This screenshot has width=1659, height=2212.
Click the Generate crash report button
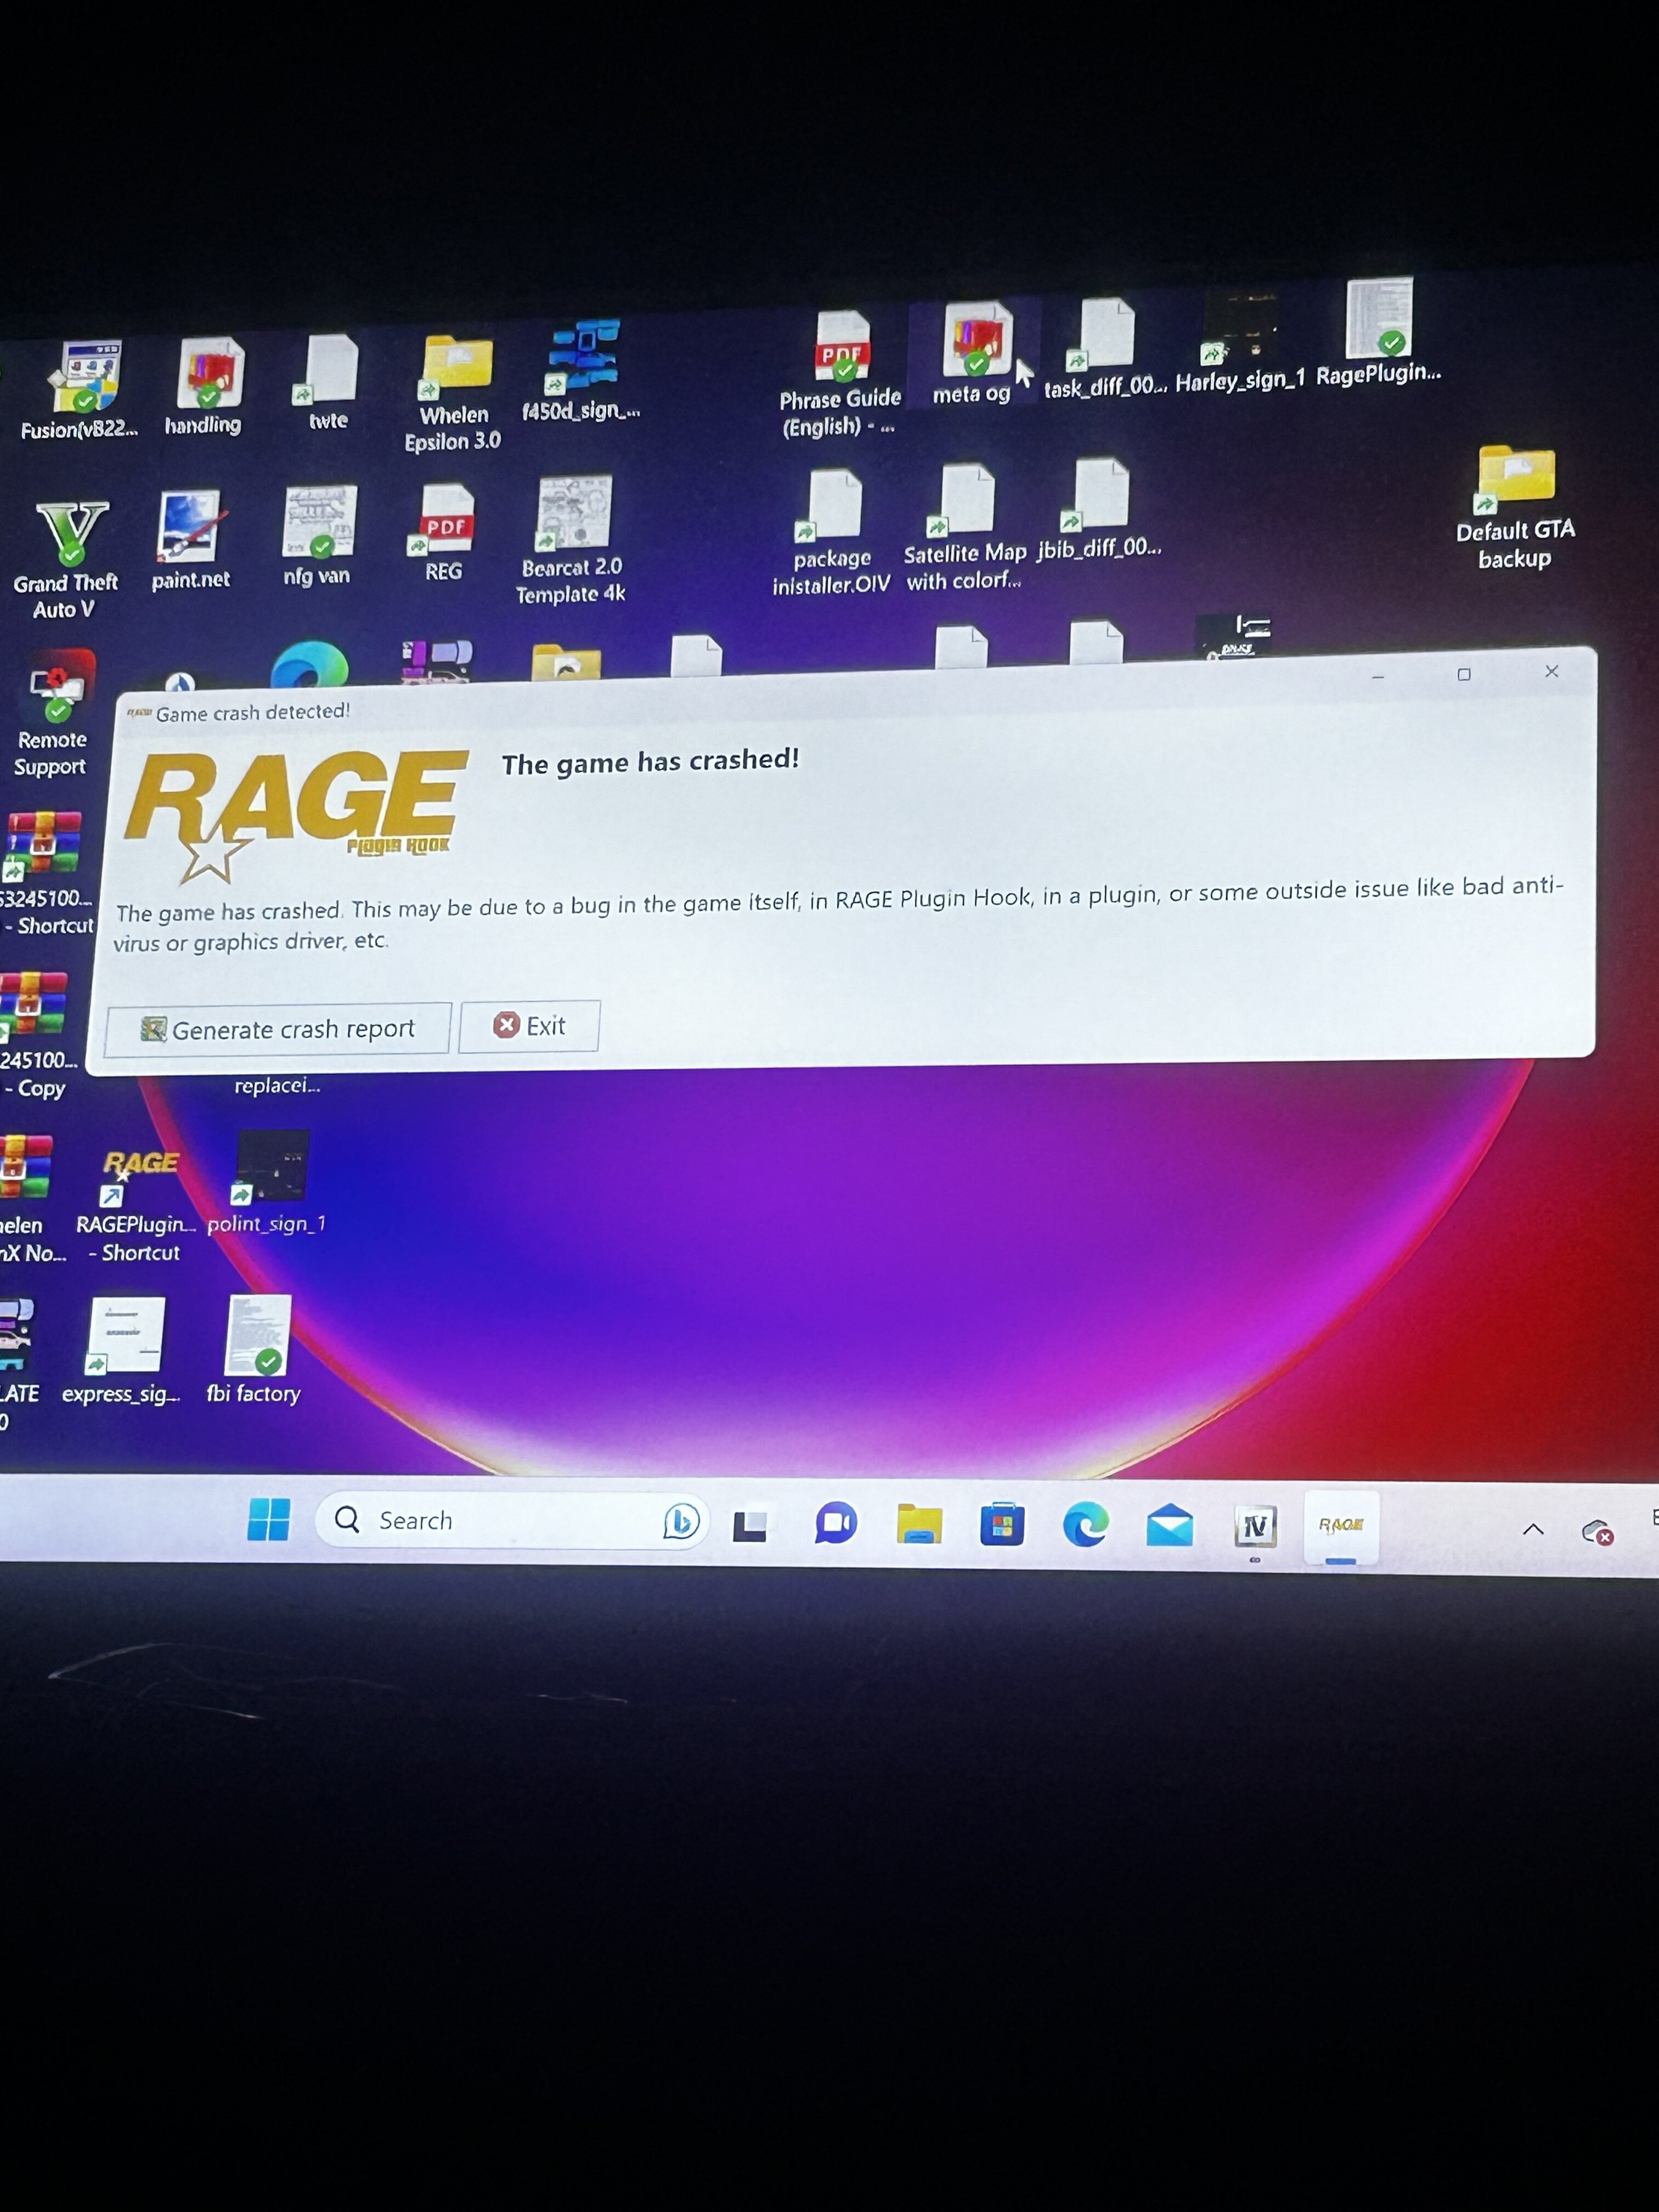coord(277,1029)
